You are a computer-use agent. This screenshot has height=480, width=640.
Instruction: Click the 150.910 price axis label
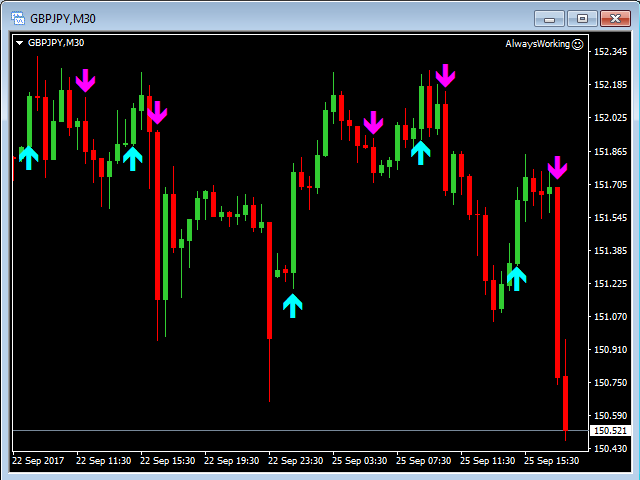tap(610, 350)
